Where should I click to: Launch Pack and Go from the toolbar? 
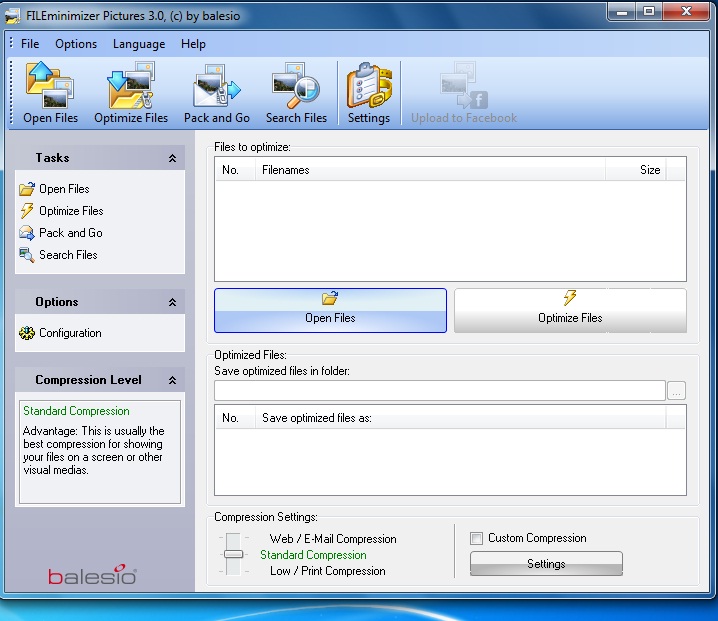point(217,93)
